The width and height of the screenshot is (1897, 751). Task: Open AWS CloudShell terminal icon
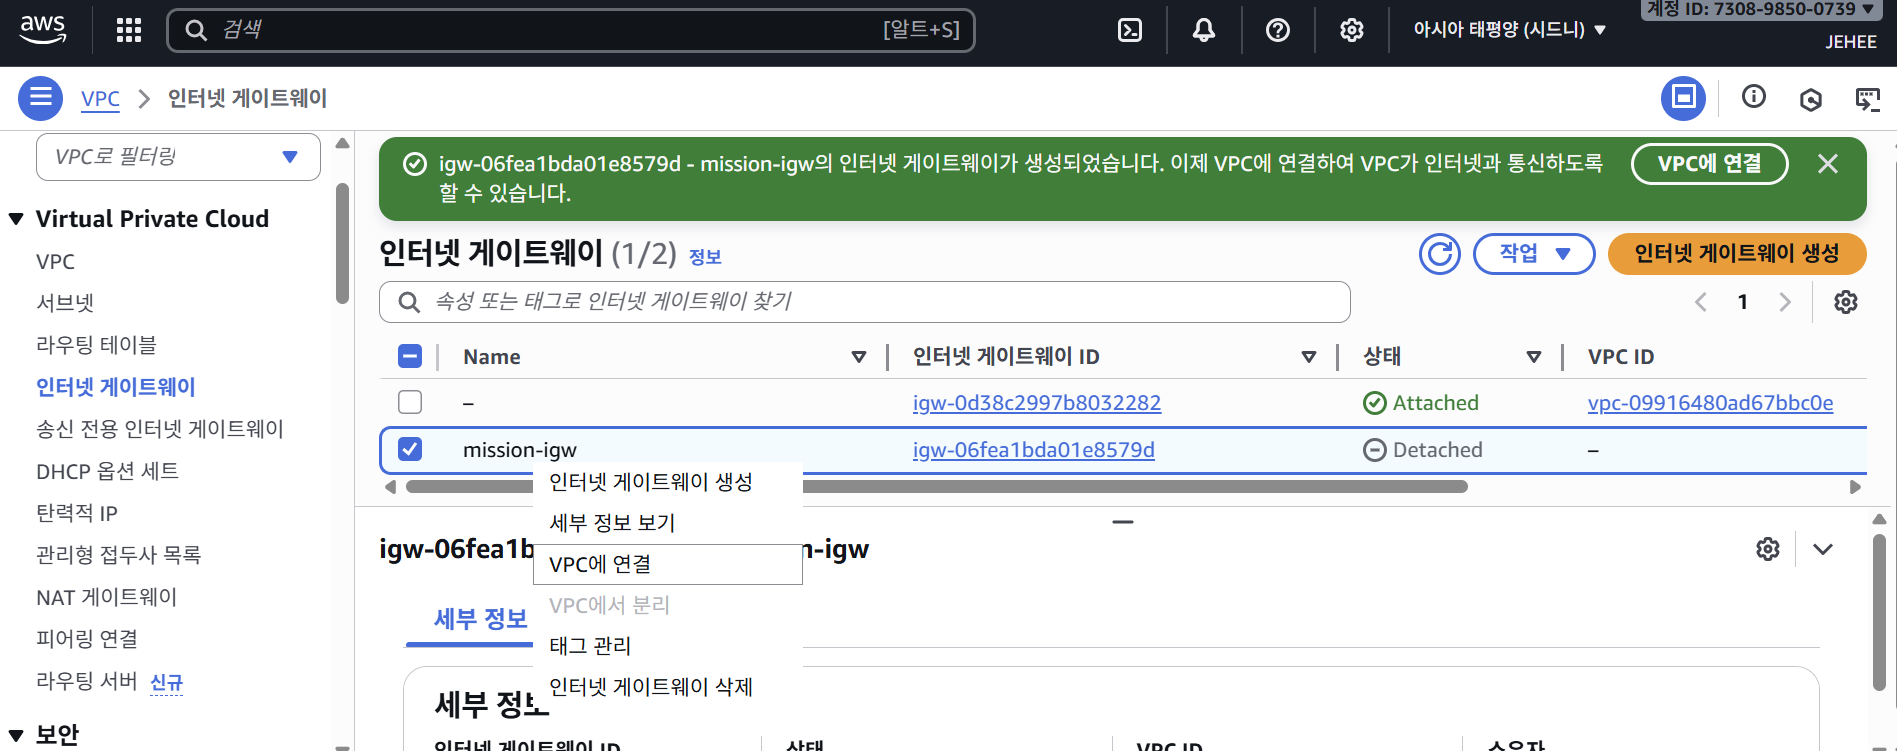[x=1129, y=30]
